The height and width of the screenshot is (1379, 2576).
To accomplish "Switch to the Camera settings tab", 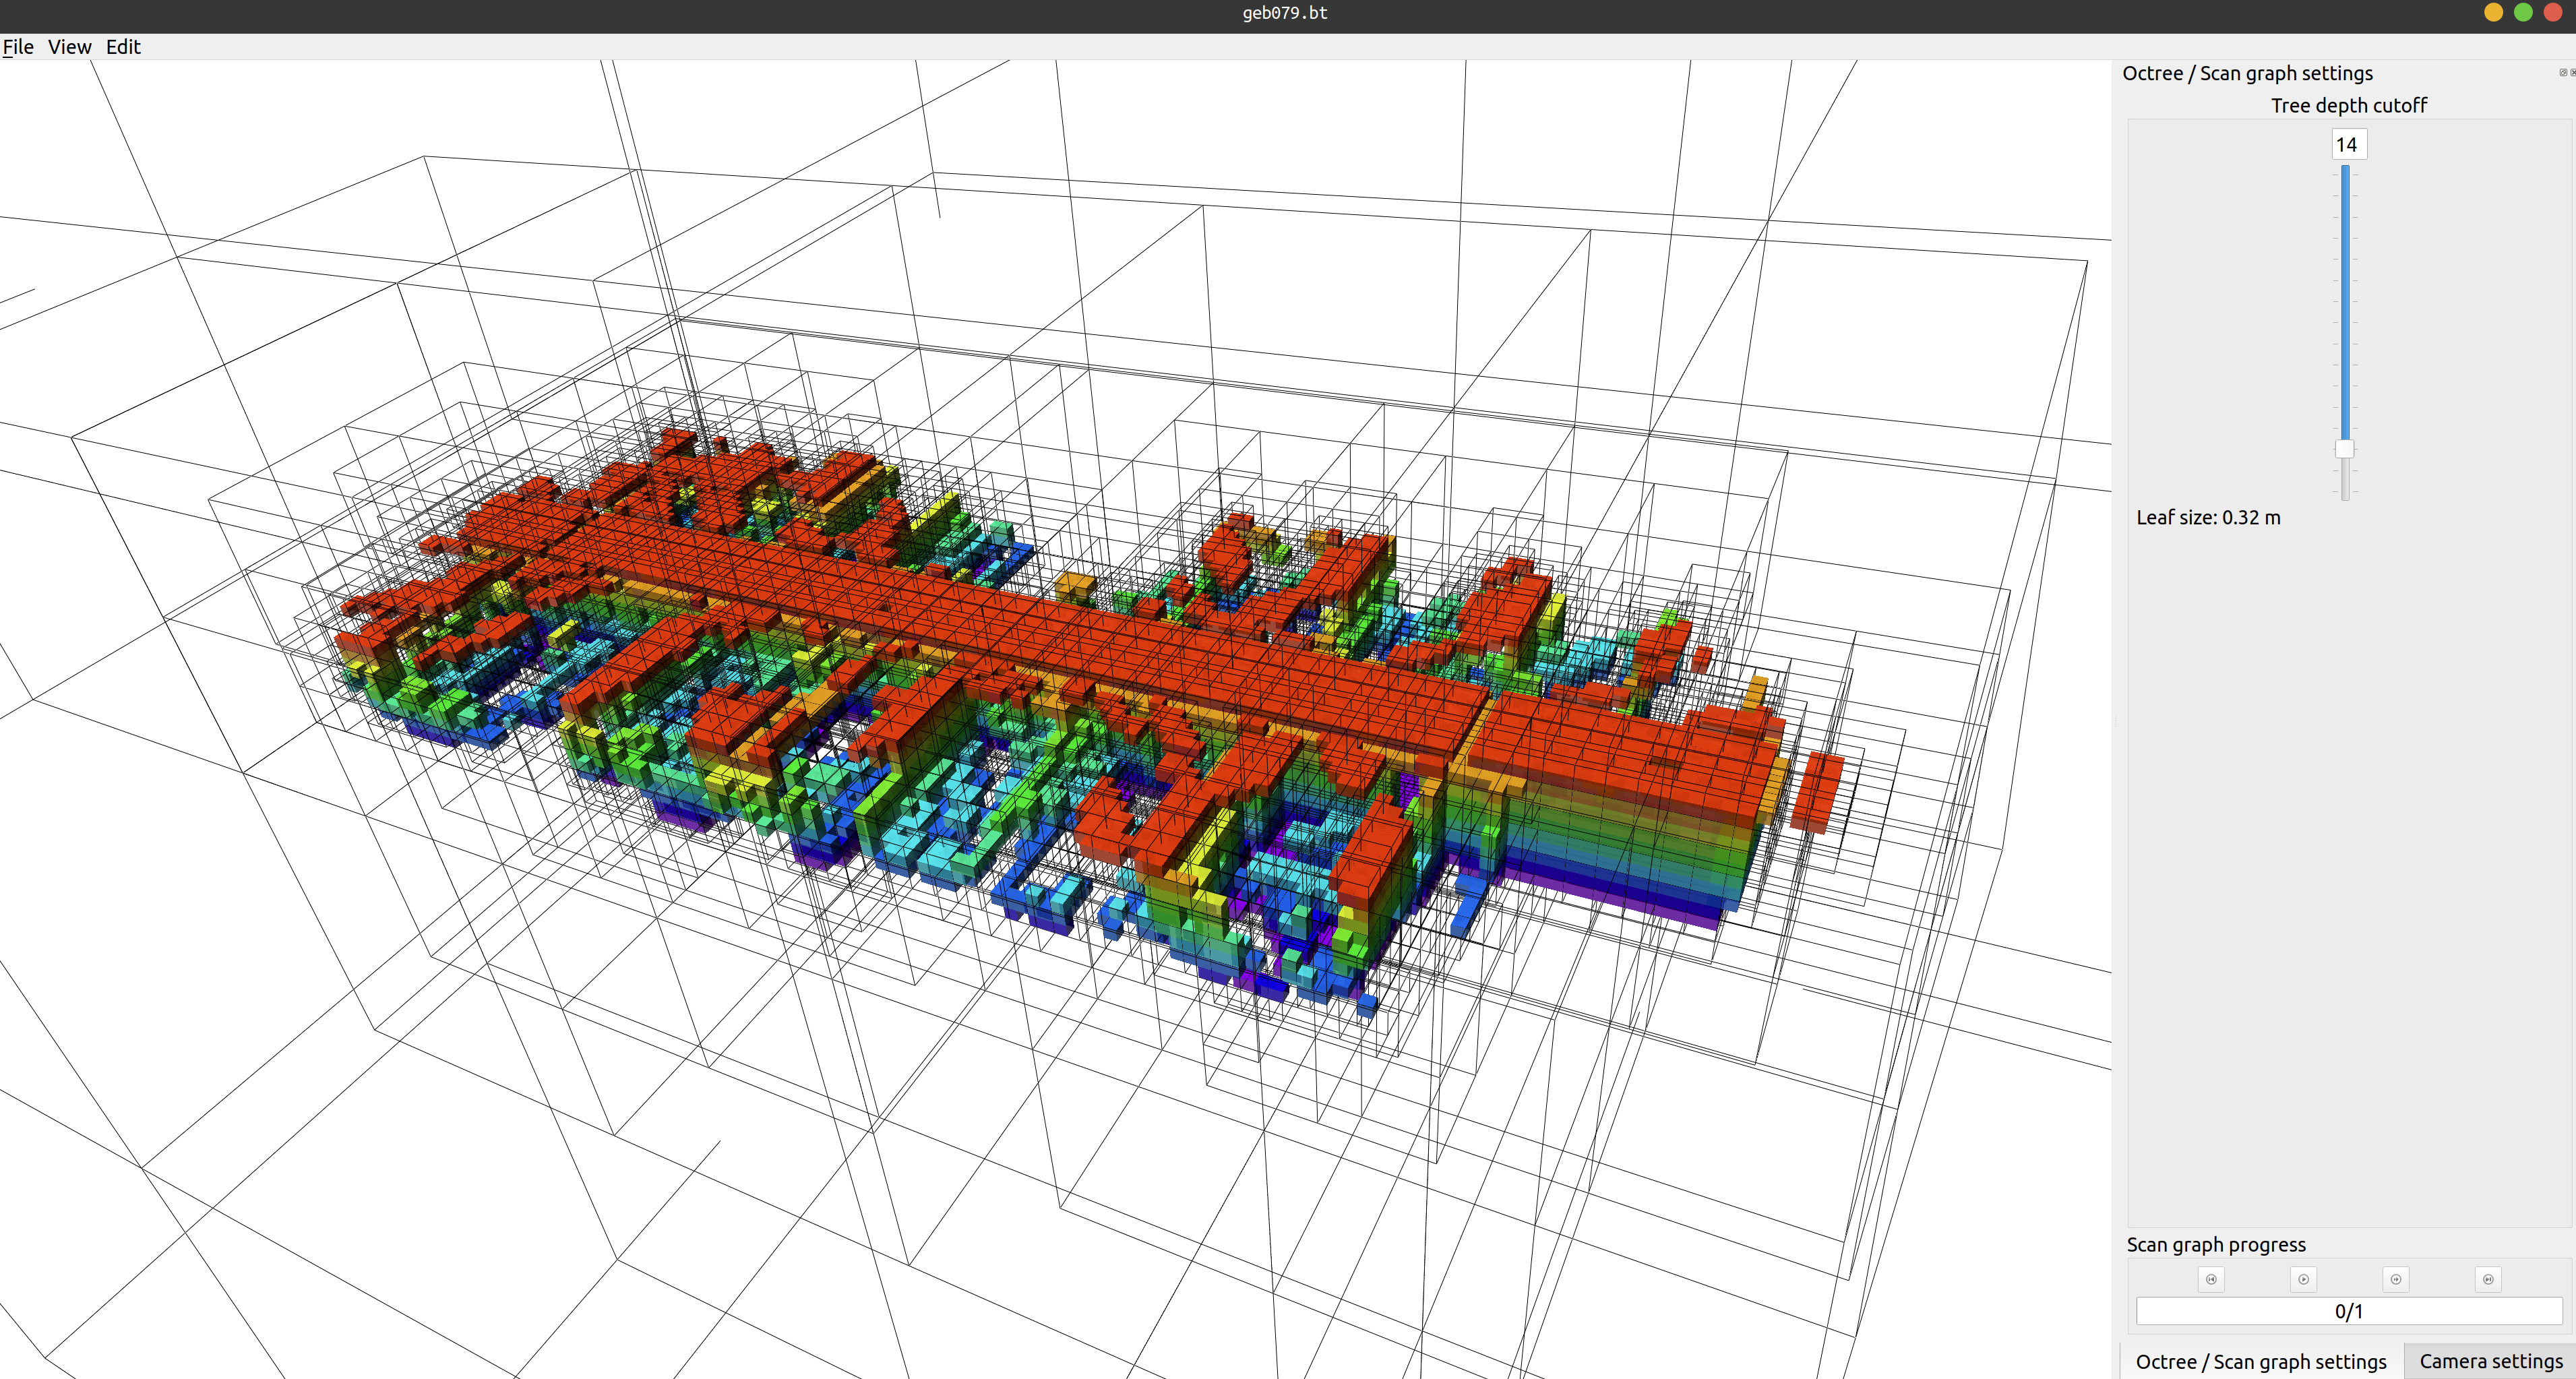I will [x=2490, y=1361].
